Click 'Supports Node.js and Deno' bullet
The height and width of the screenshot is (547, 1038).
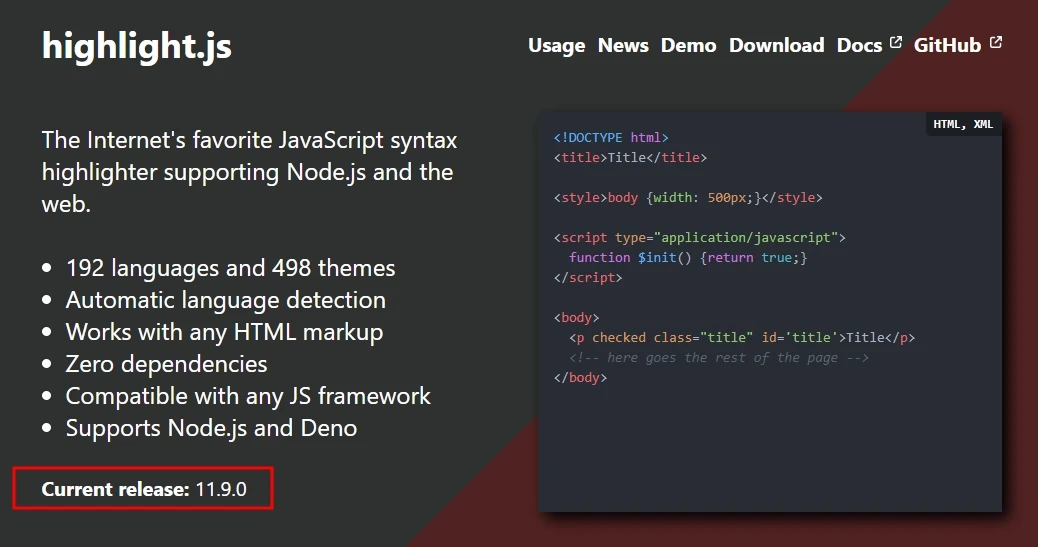pos(211,428)
